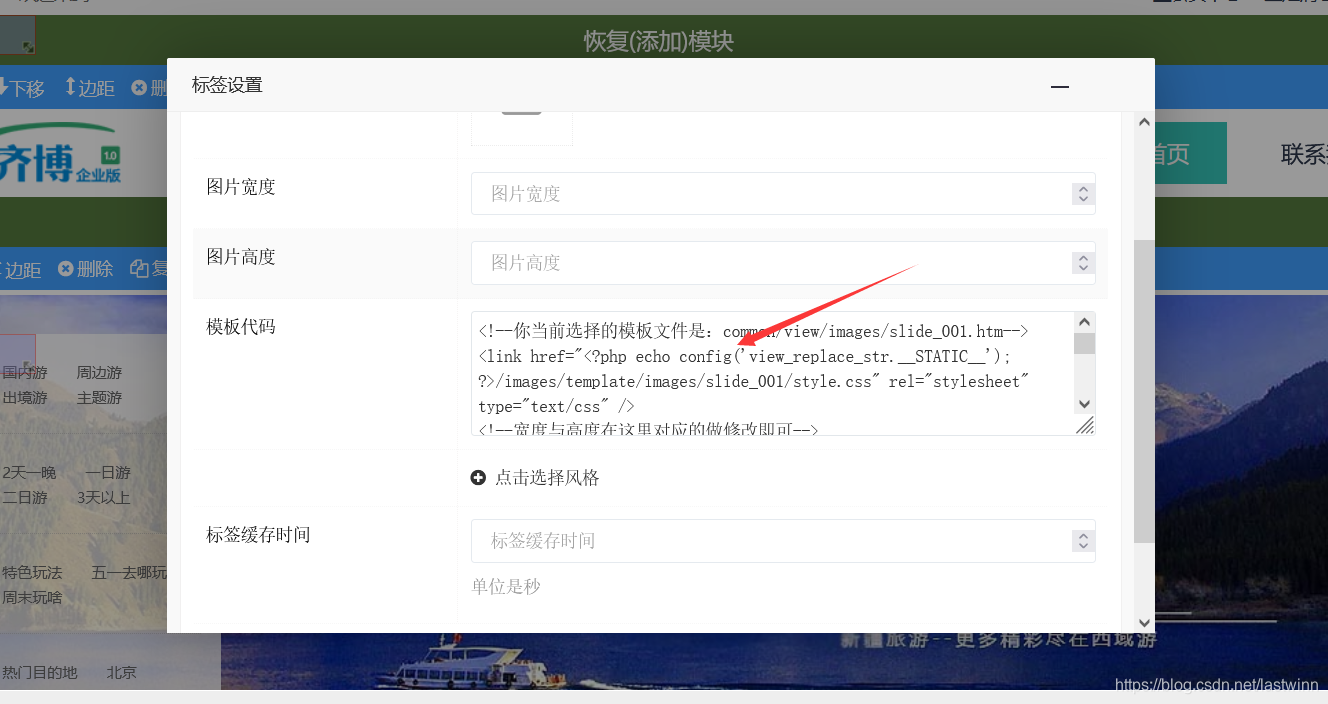Click the 图片高度 number stepper arrows

tap(1082, 262)
